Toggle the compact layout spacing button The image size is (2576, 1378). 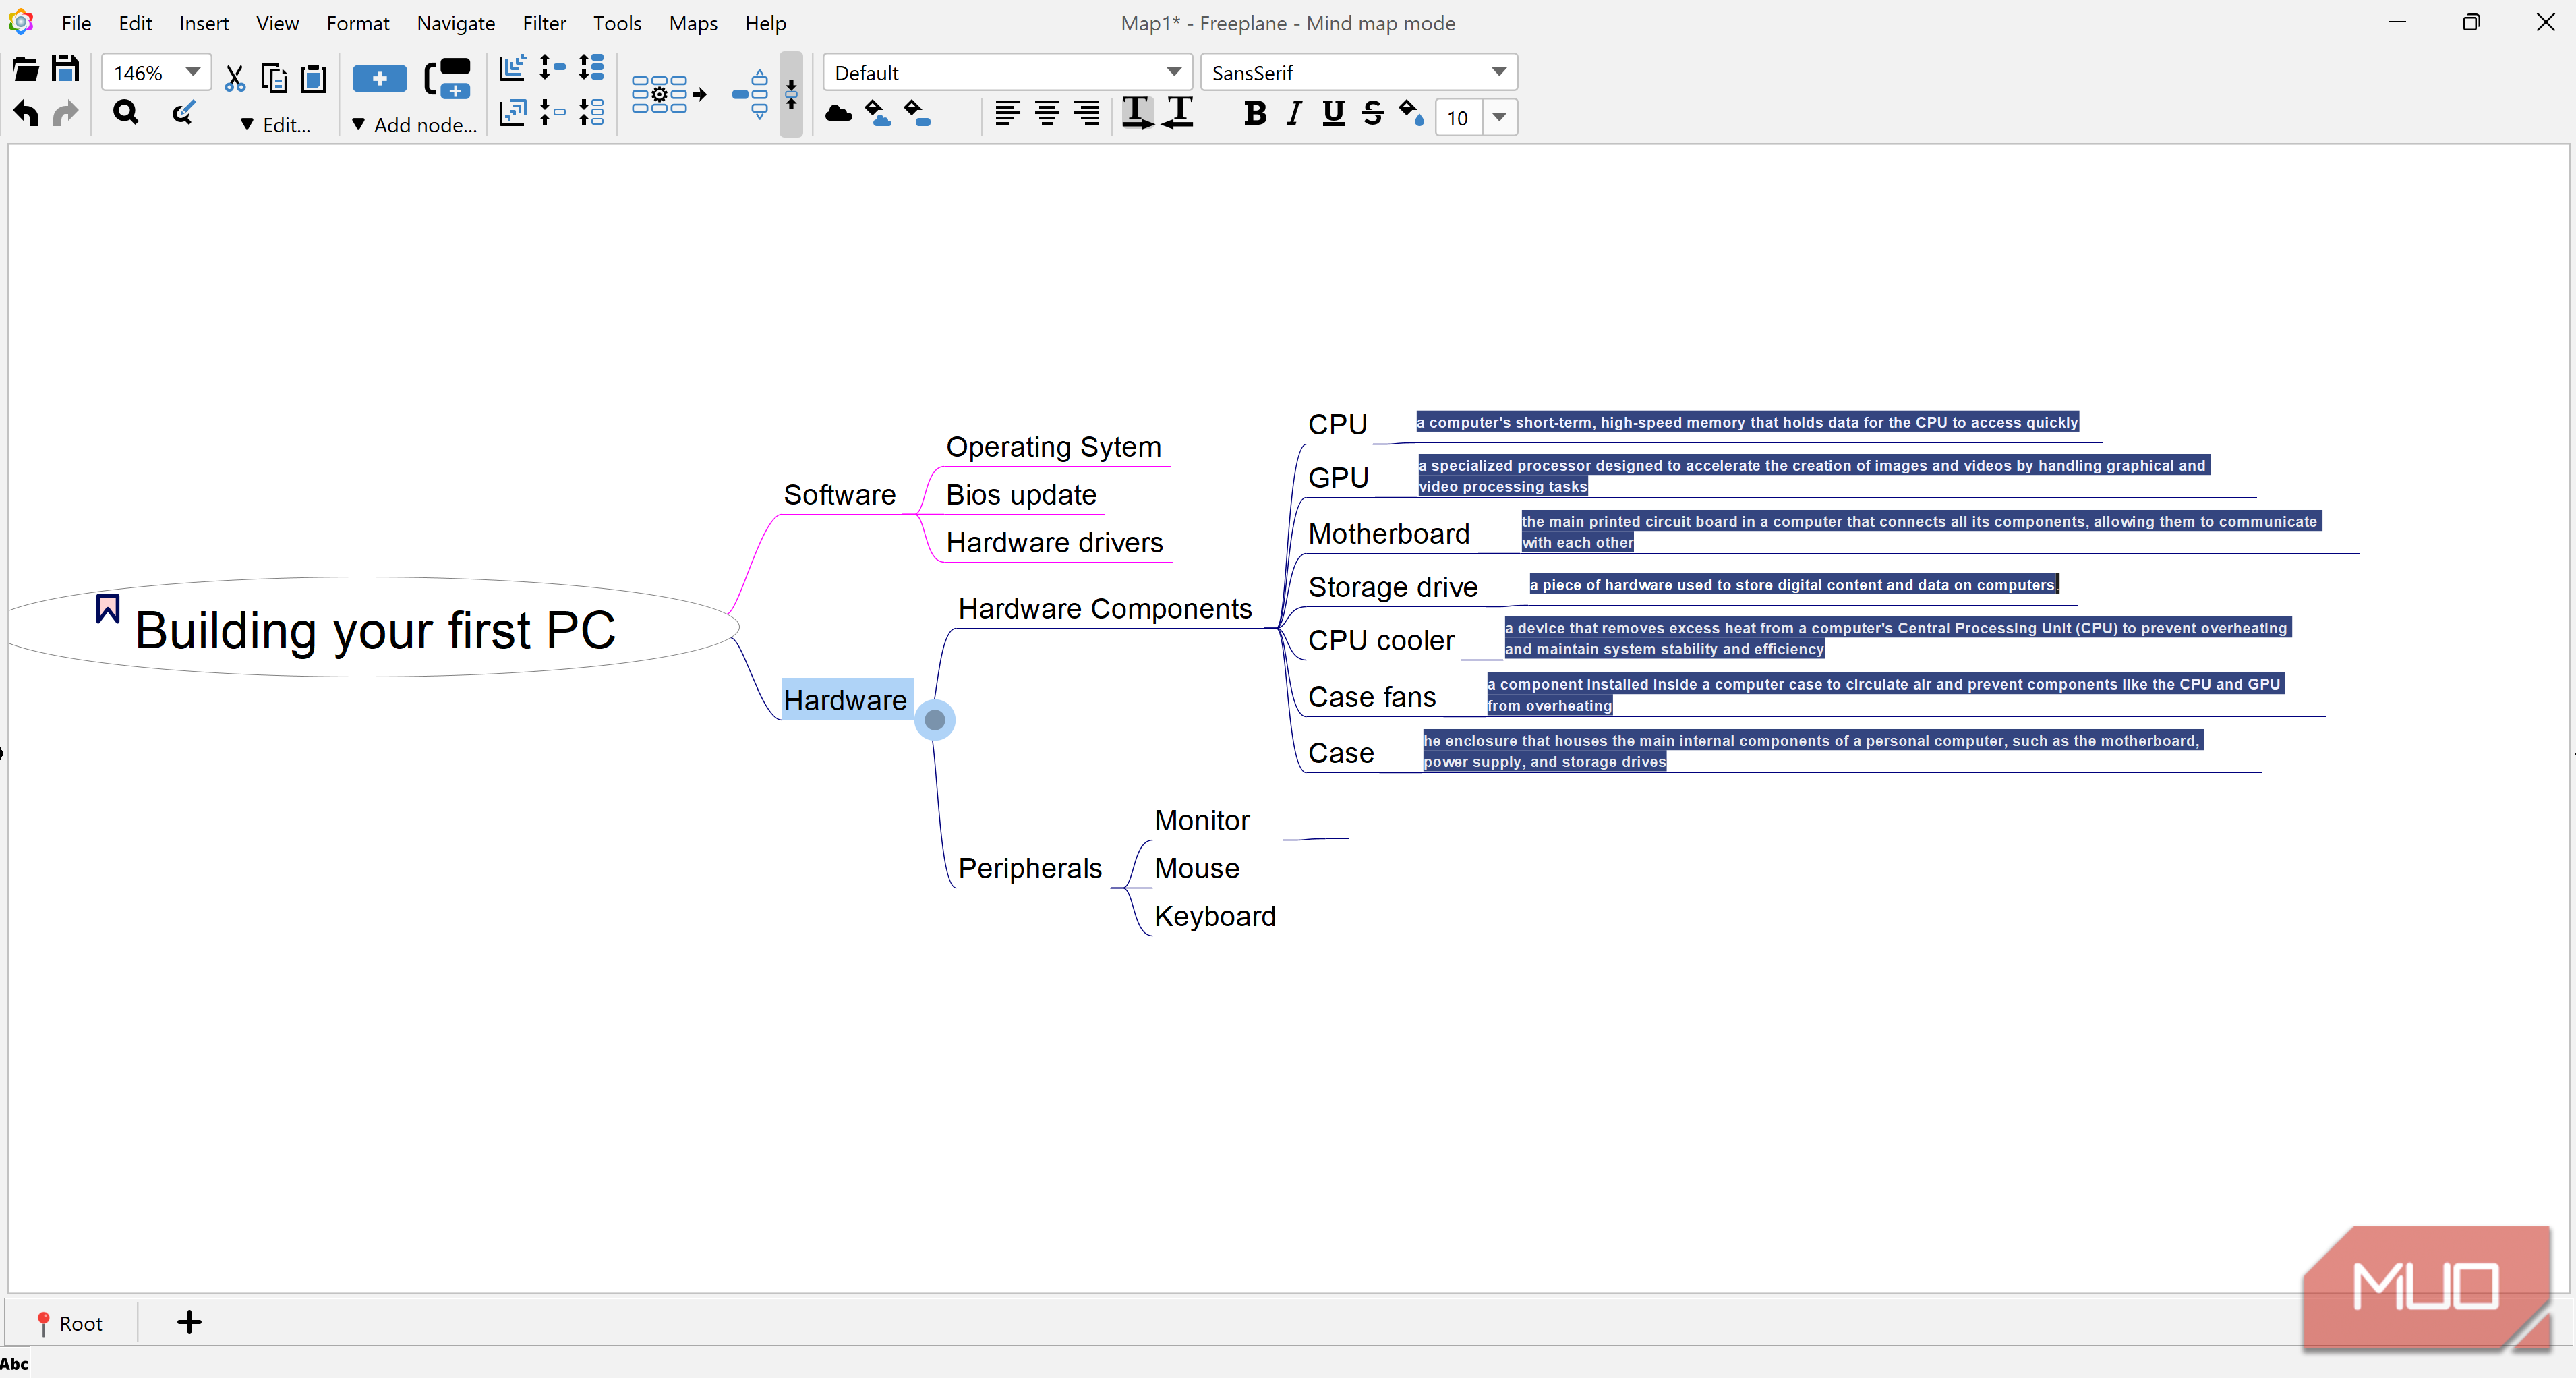point(791,94)
